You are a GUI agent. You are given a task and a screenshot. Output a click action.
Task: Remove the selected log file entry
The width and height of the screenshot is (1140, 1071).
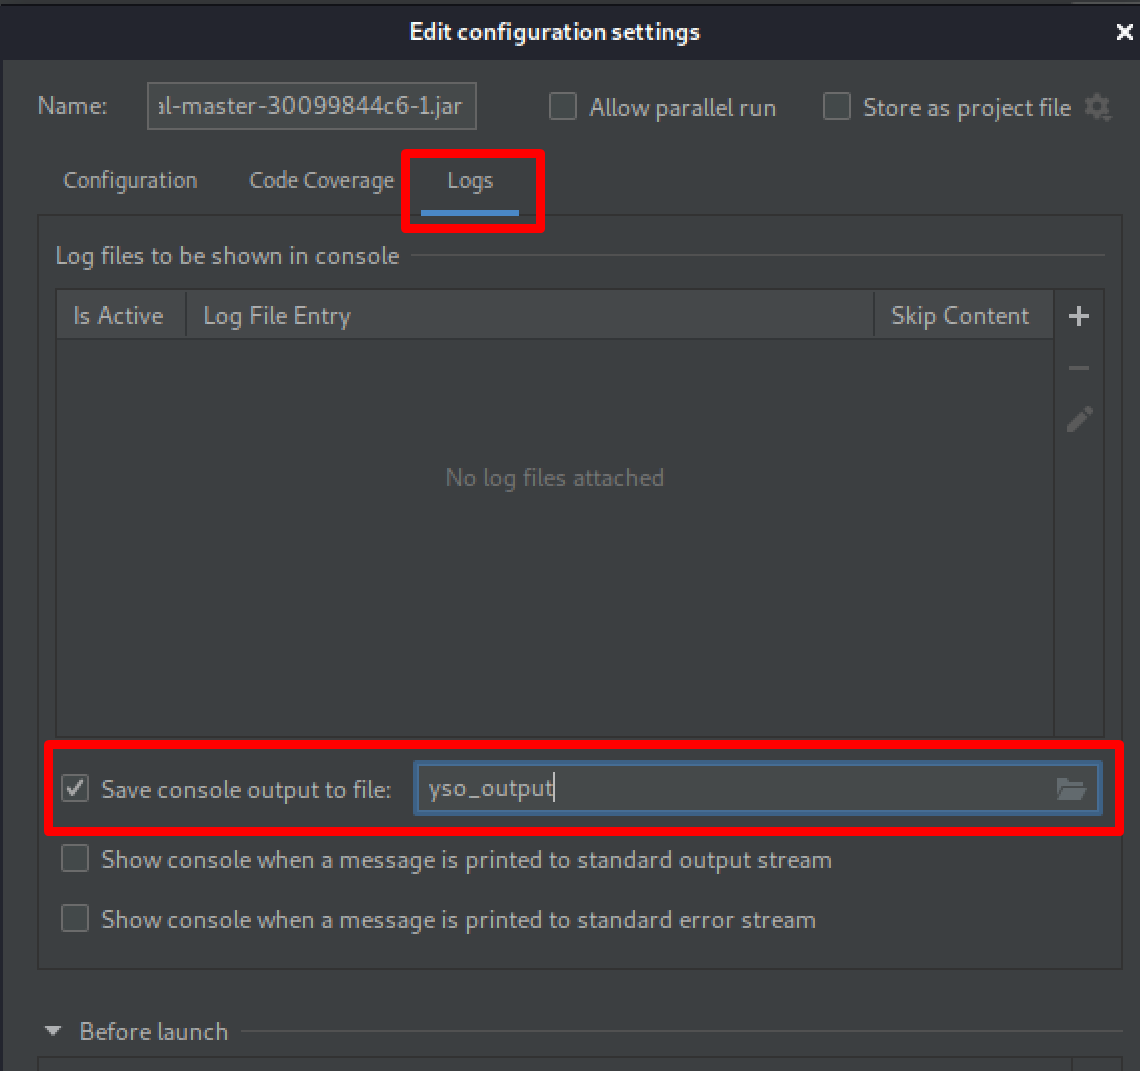point(1078,367)
